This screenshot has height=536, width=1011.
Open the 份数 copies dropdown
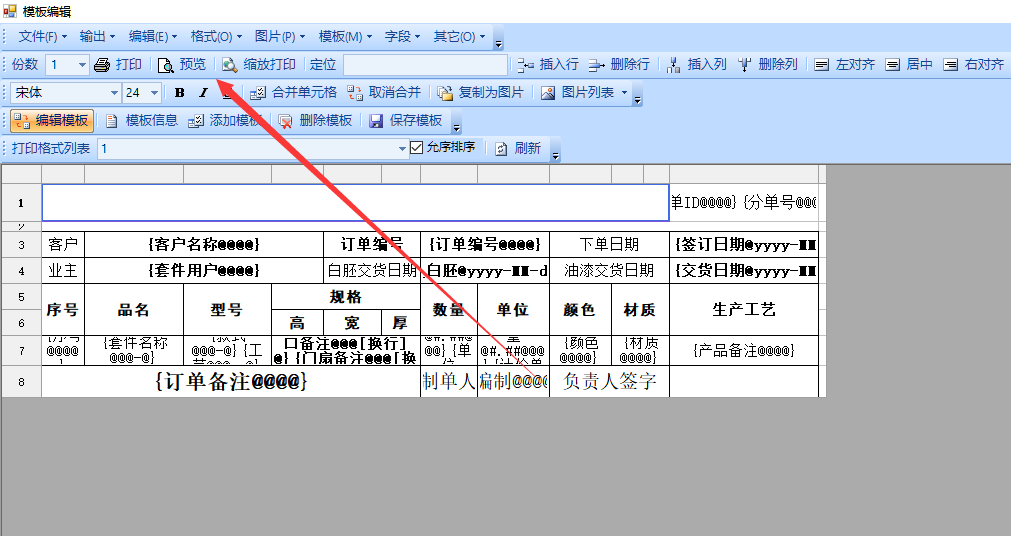(x=81, y=65)
